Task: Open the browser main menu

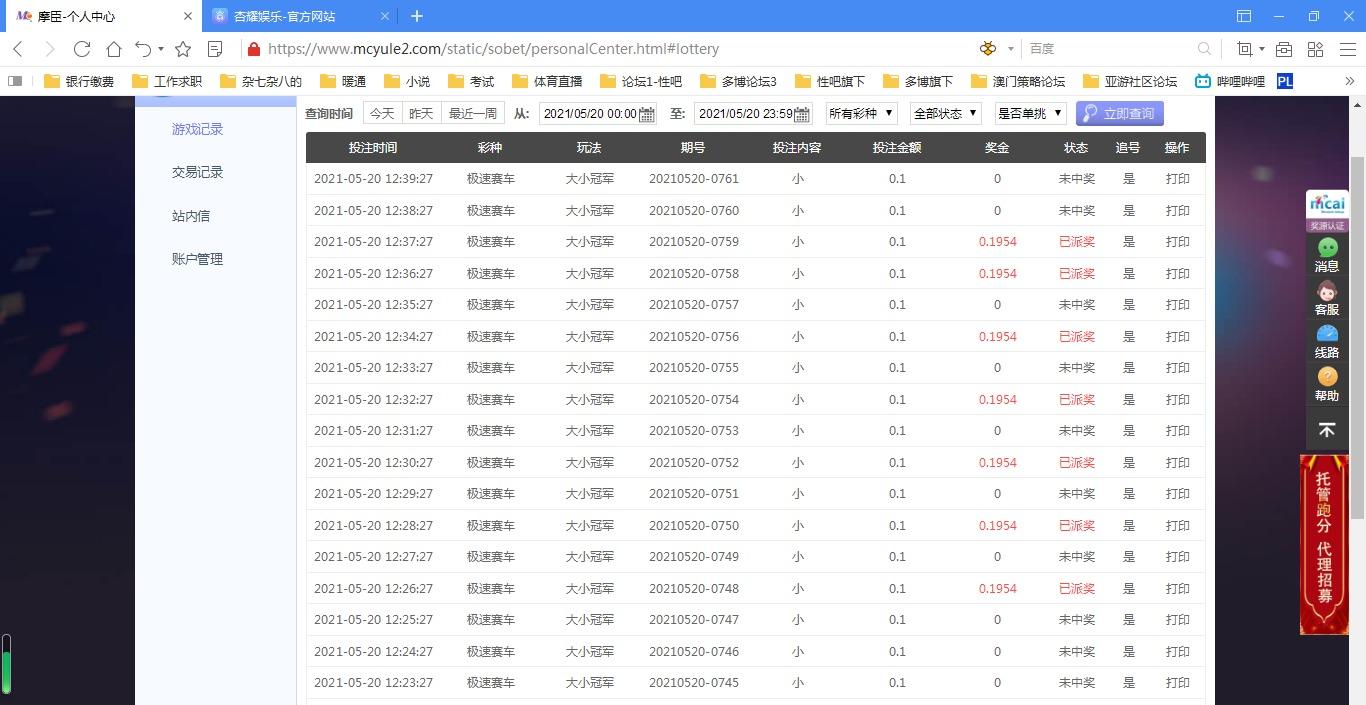Action: coord(1347,49)
